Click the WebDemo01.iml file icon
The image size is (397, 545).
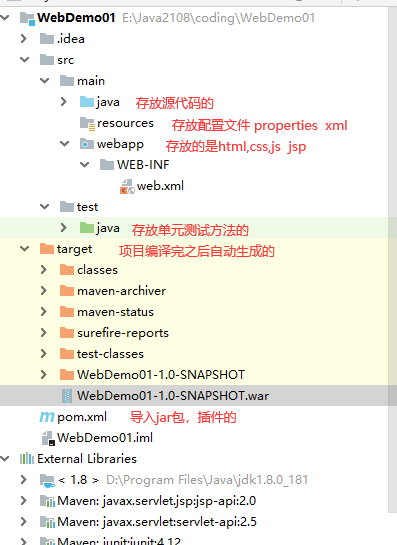[48, 438]
